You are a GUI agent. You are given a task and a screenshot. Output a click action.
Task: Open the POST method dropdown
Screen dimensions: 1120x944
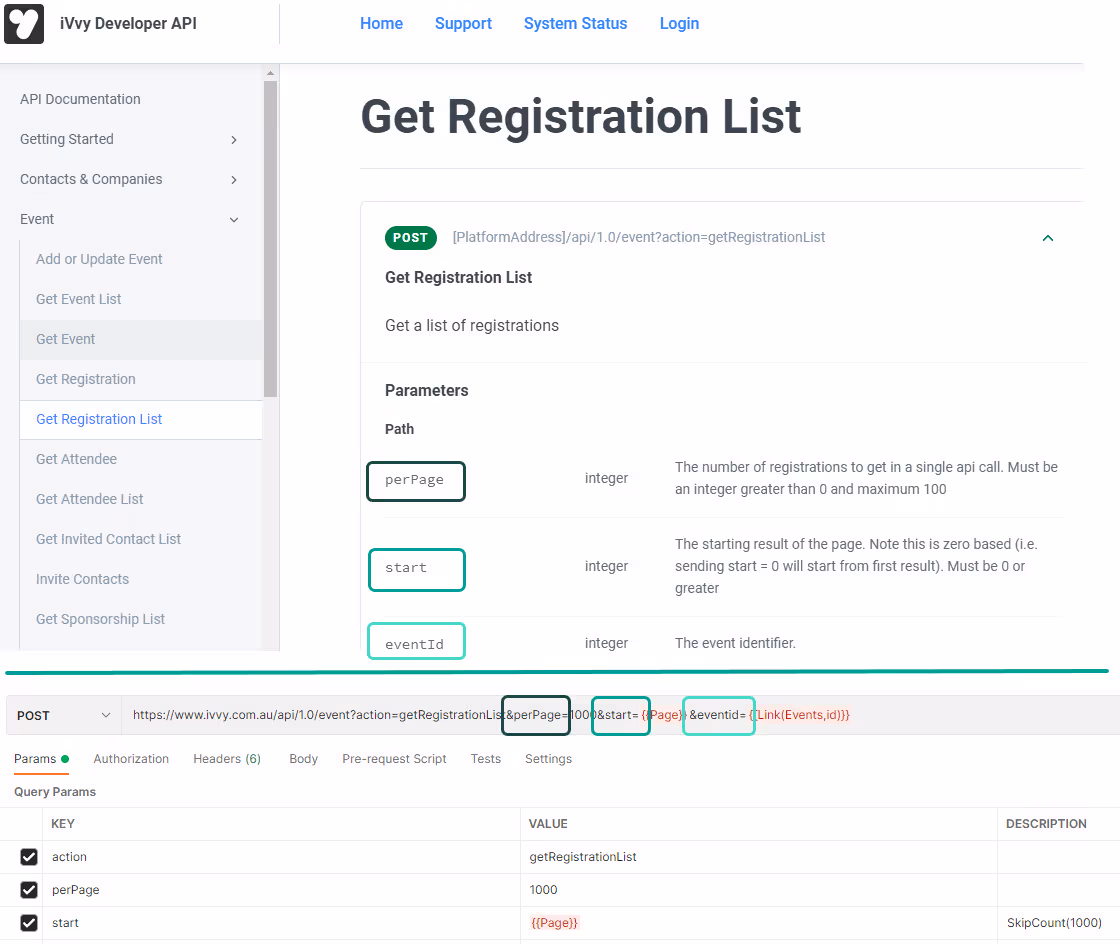[64, 716]
